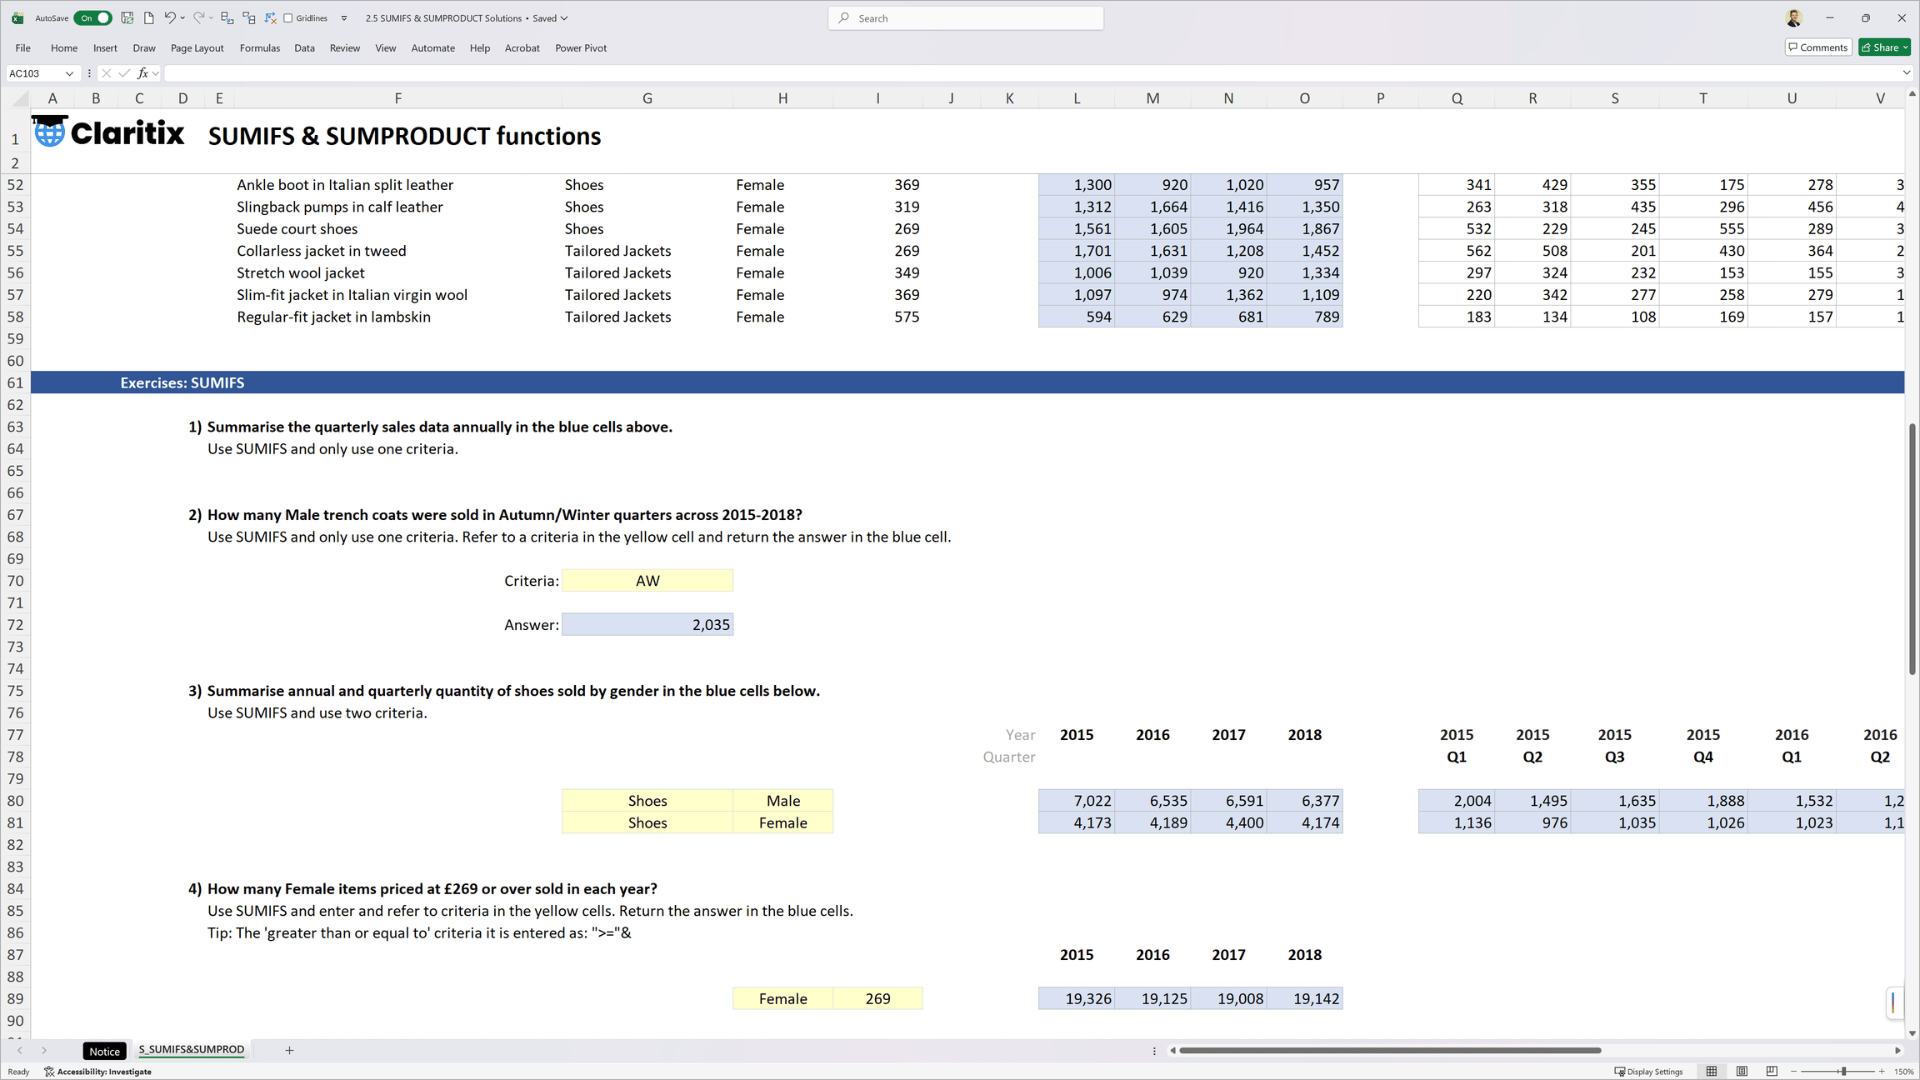Click the remove arrows trace icon

coord(270,18)
